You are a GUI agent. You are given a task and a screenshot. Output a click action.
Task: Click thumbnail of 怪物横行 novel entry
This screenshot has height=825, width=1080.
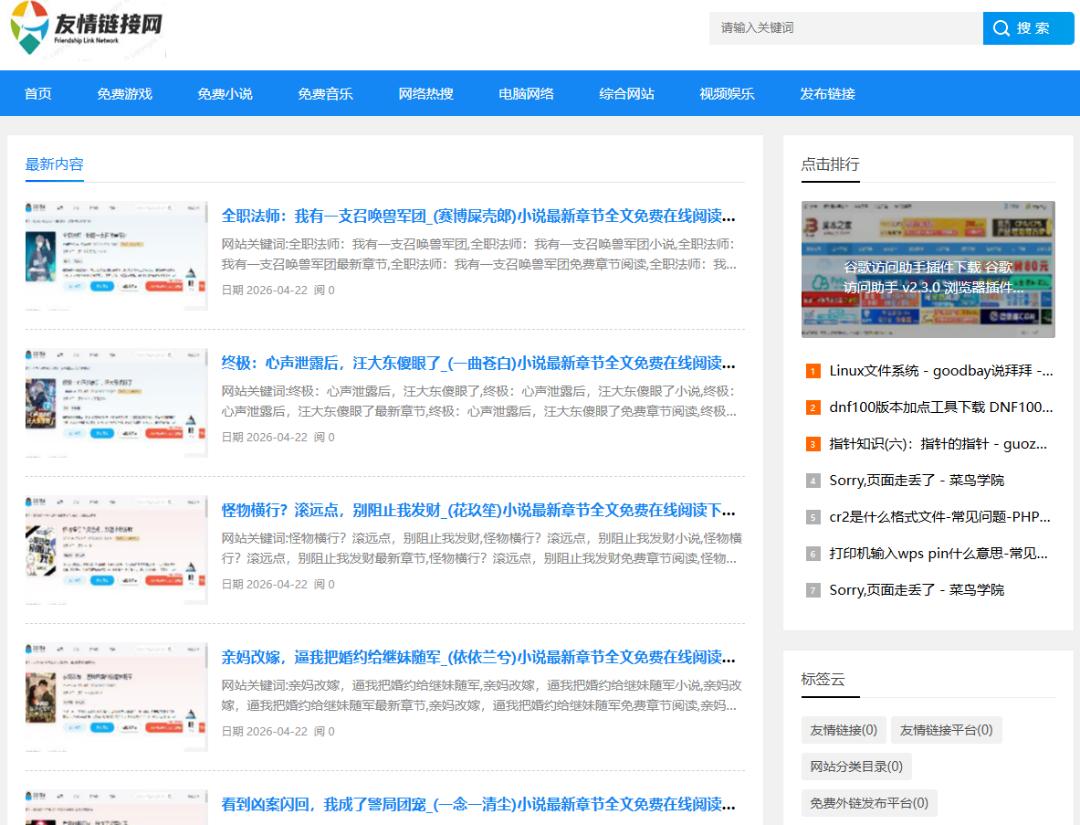pyautogui.click(x=116, y=549)
